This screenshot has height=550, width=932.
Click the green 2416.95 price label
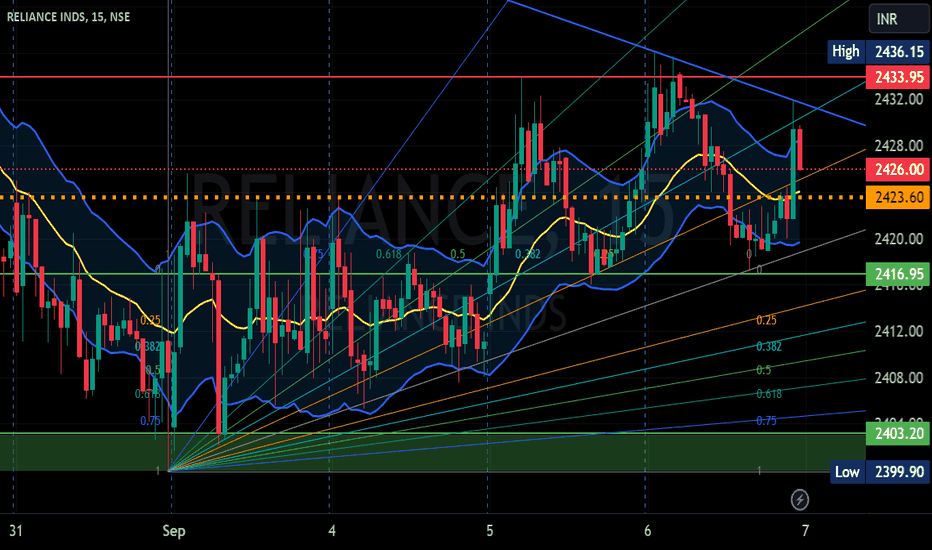pos(896,274)
